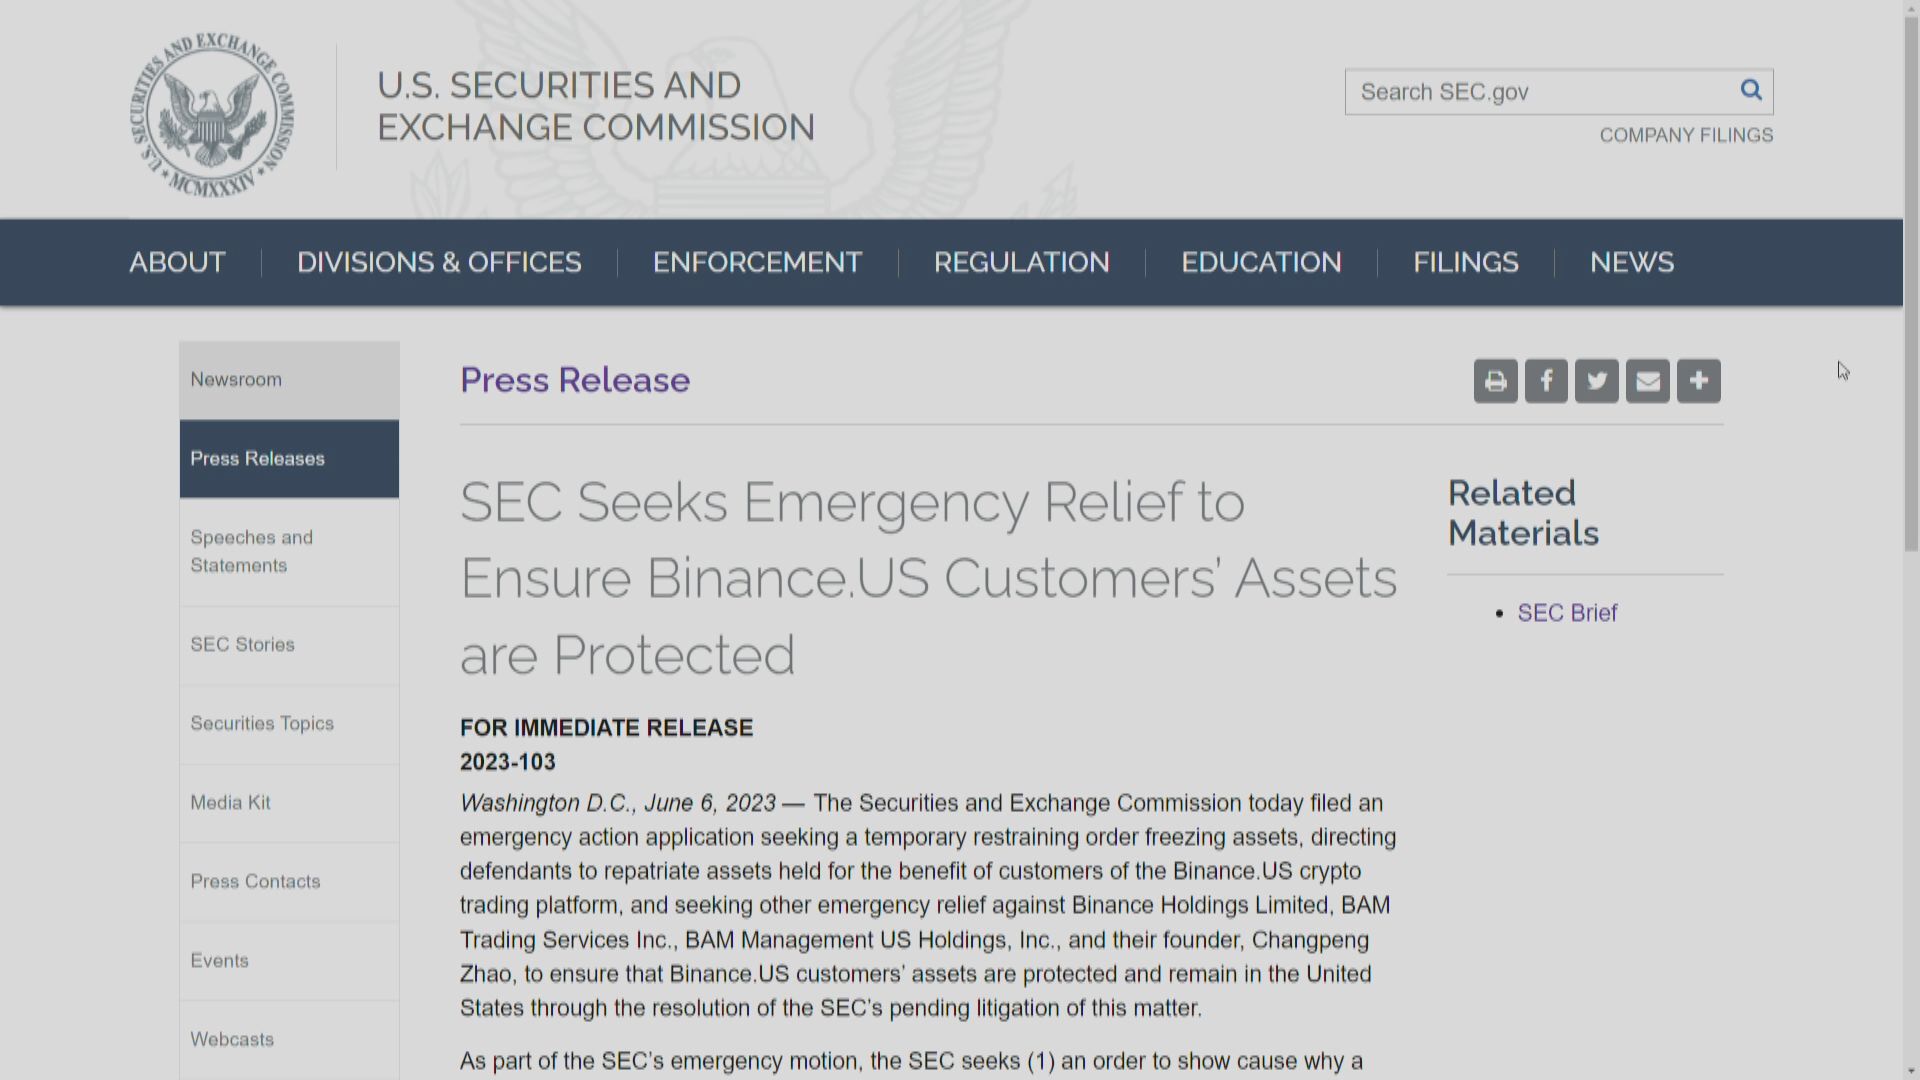This screenshot has height=1080, width=1920.
Task: Open the NEWS navigation menu
Action: [1631, 262]
